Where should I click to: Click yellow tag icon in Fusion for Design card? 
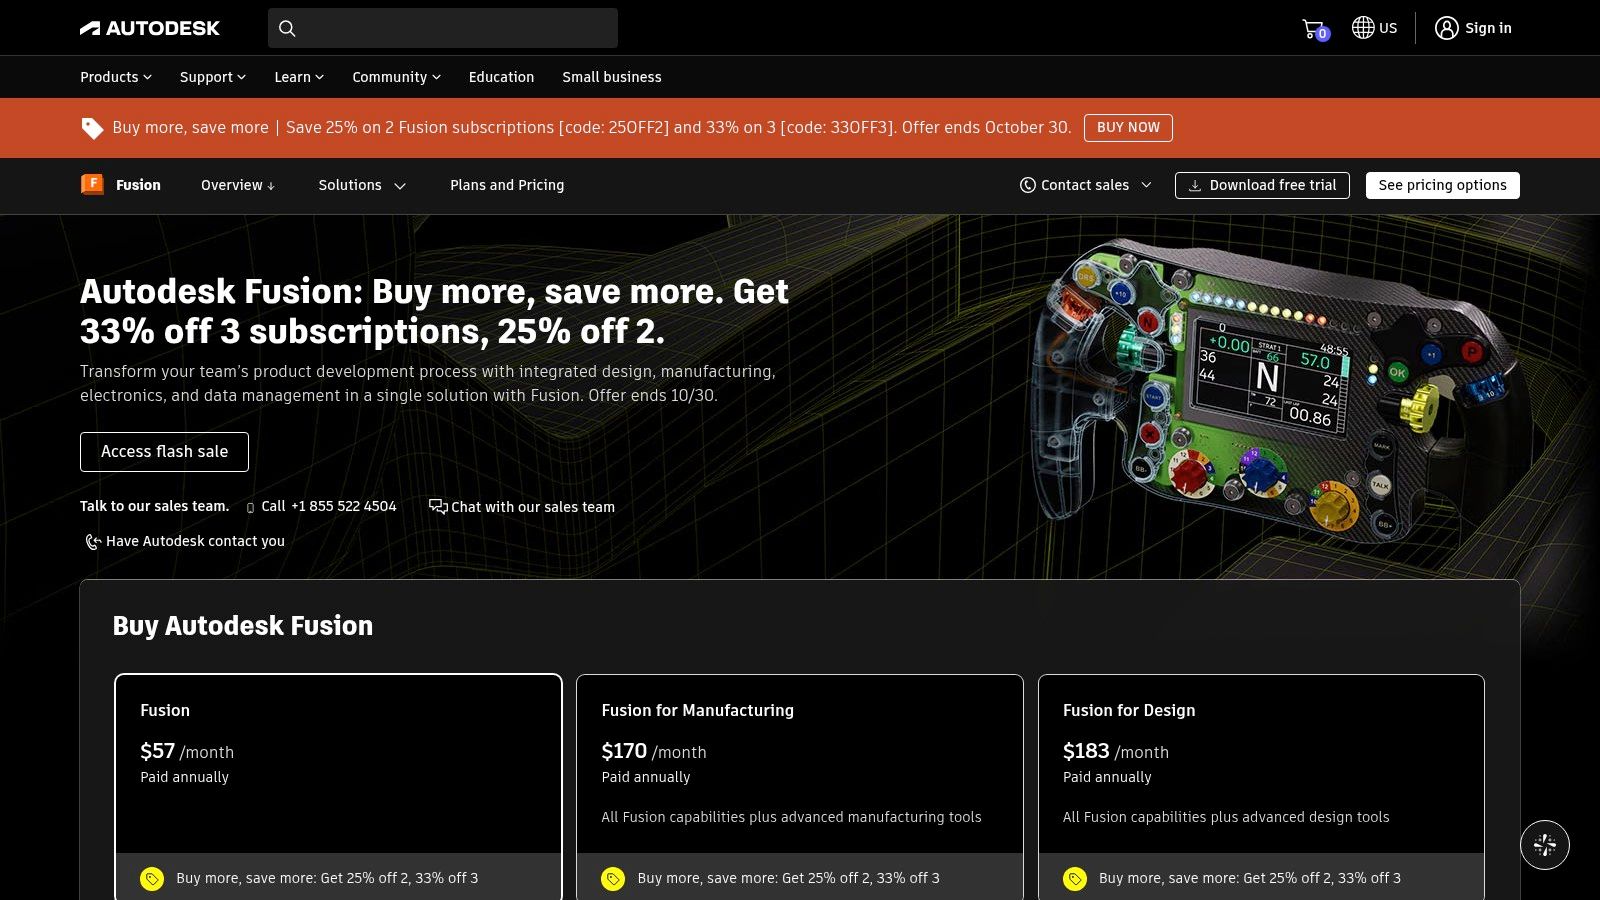pos(1075,879)
